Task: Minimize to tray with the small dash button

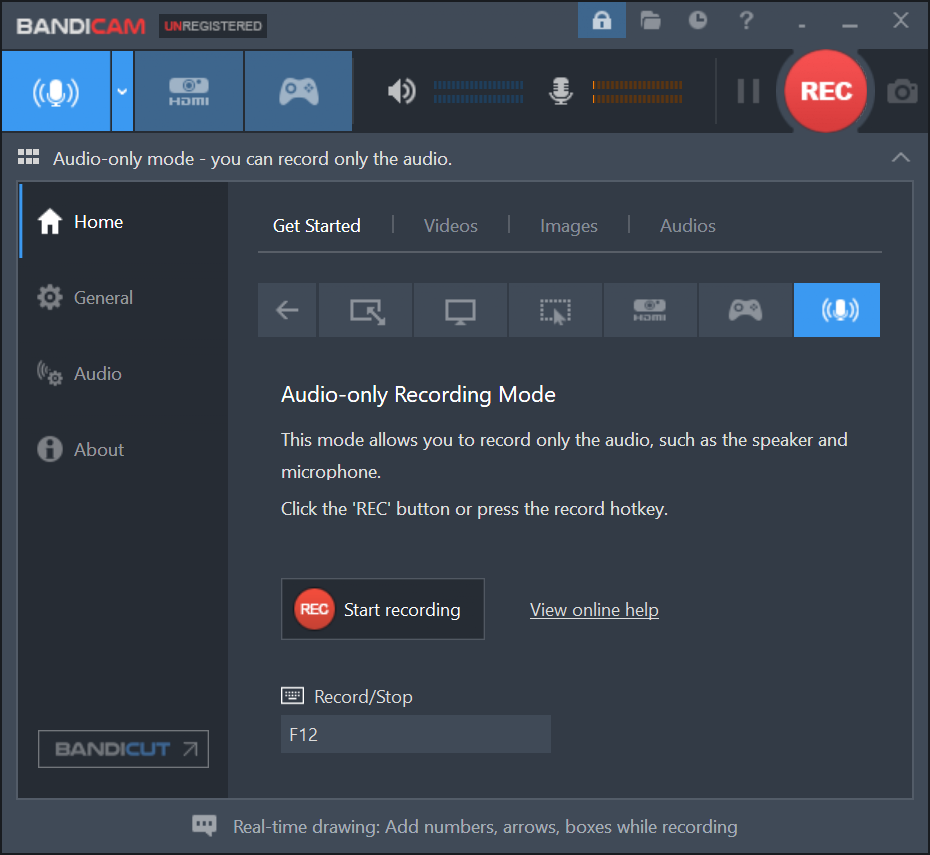Action: 802,26
